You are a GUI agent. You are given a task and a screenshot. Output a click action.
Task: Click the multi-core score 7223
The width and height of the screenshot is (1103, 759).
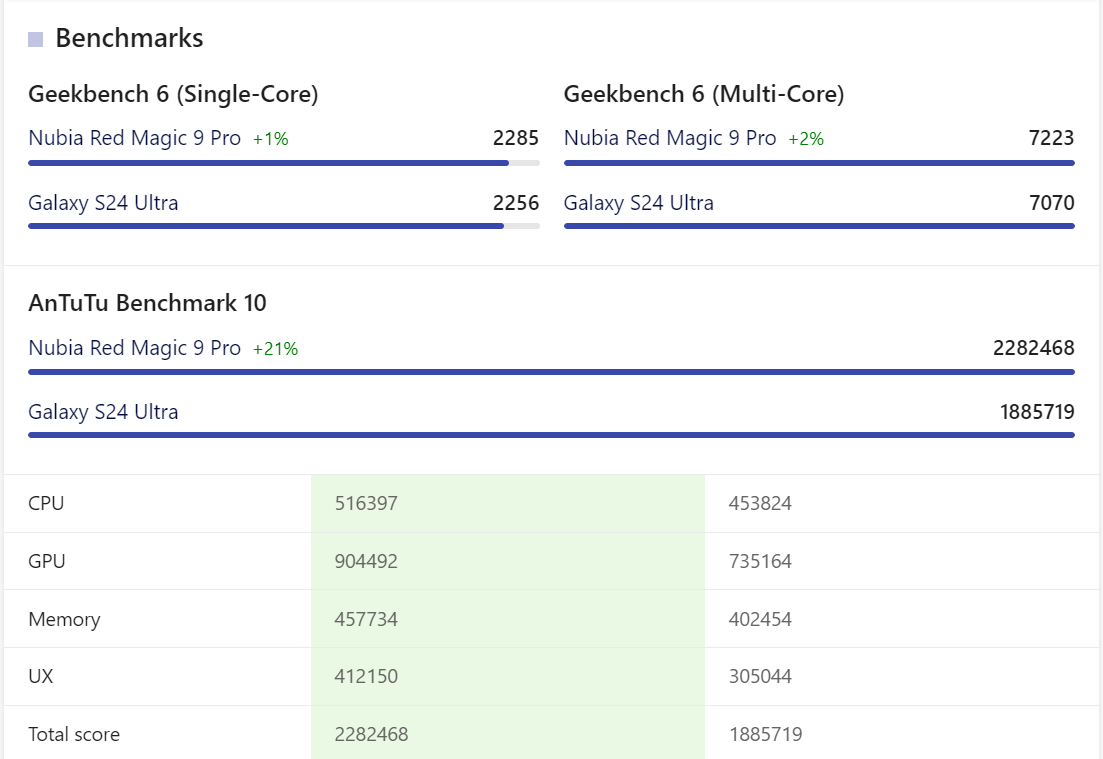click(x=1052, y=138)
